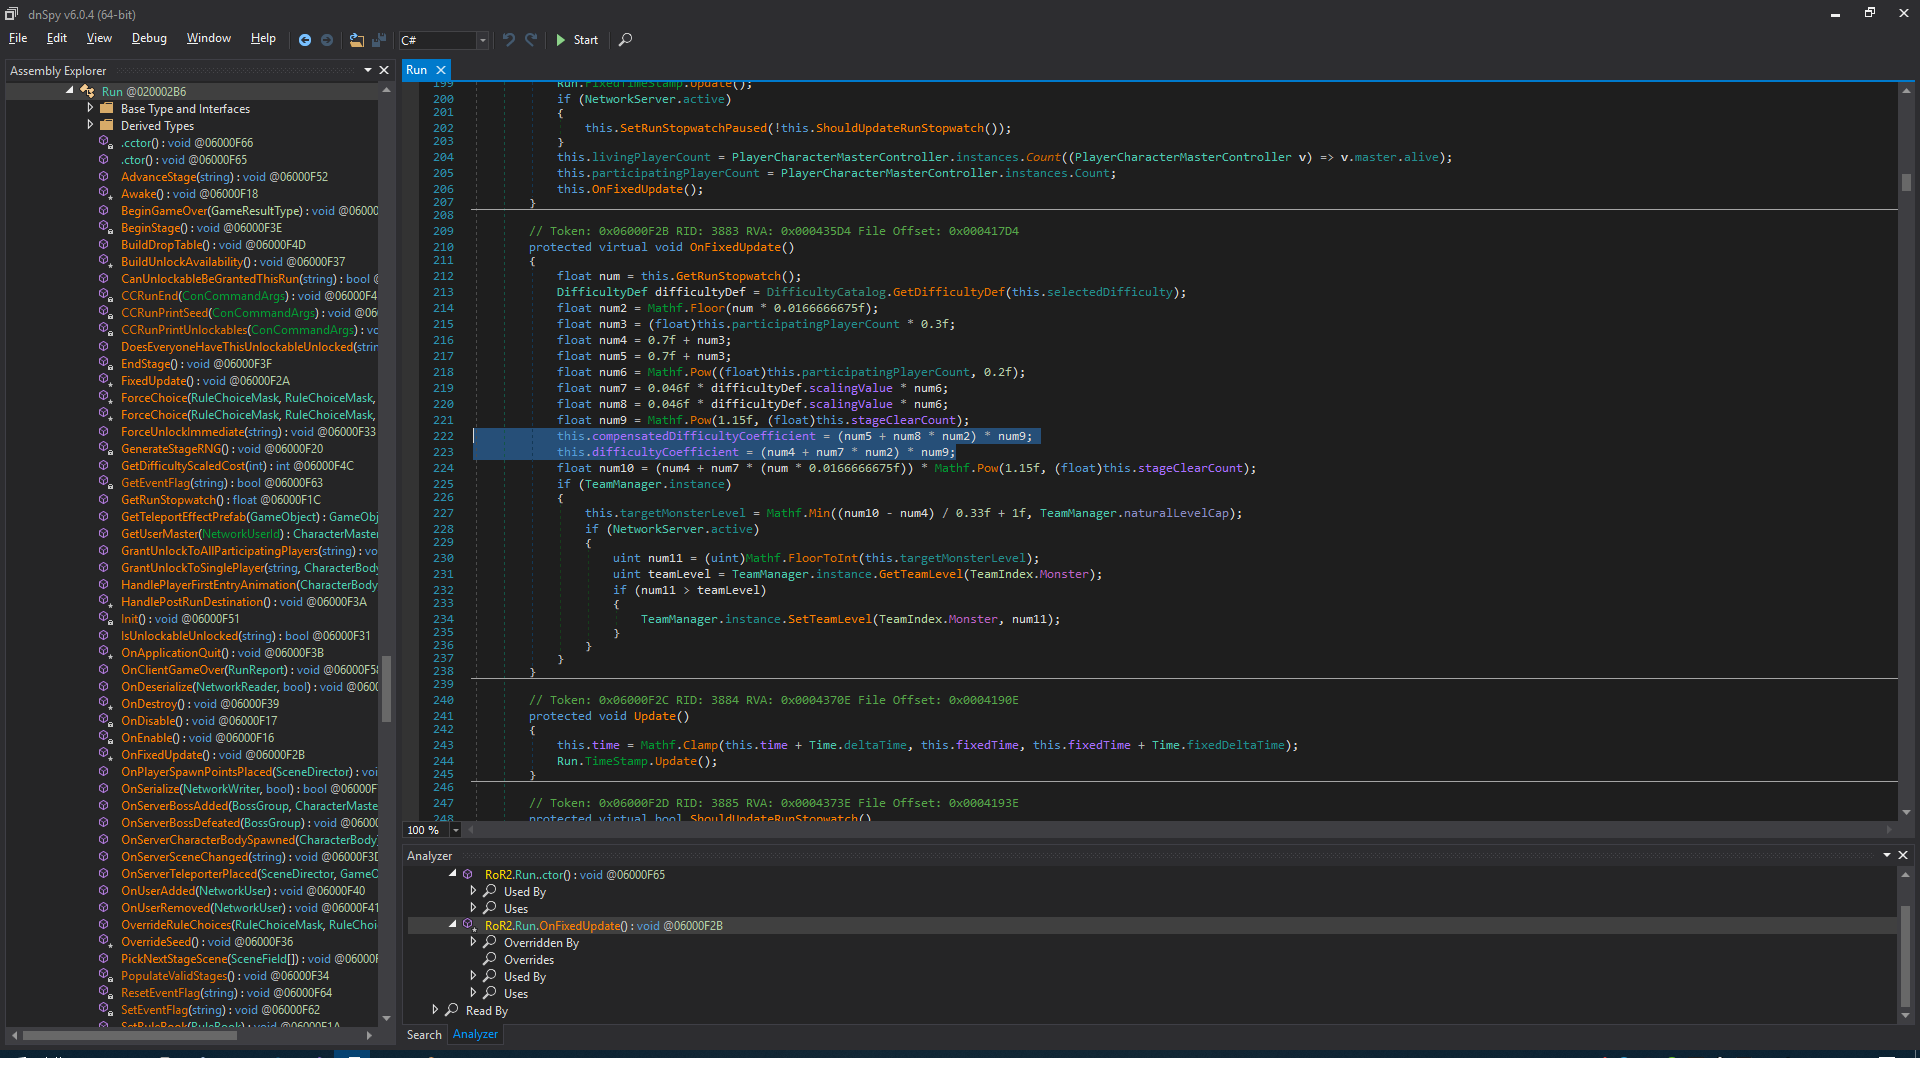Expand Read By node in Analyzer

[x=435, y=1010]
